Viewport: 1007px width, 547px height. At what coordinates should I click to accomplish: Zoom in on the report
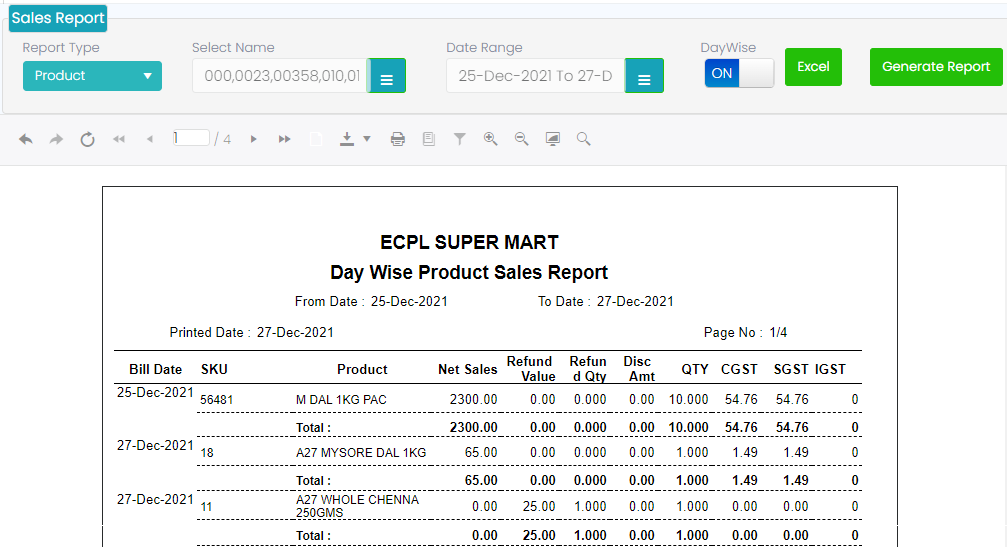[x=491, y=140]
